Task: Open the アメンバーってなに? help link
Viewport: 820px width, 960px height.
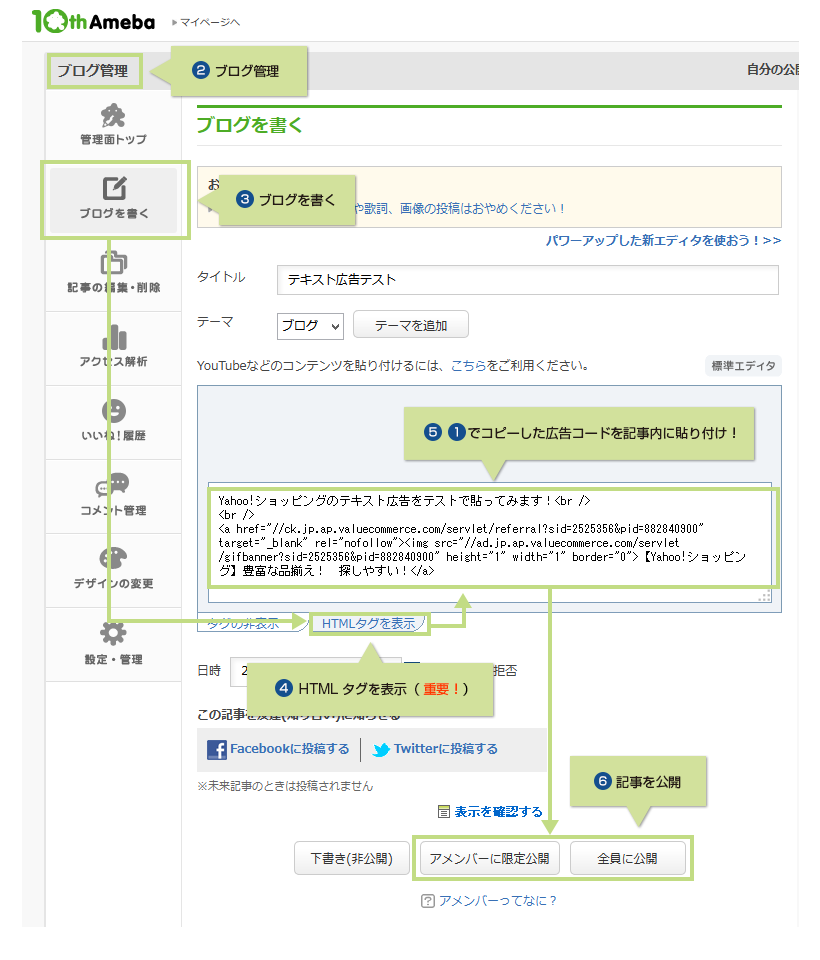Action: (x=497, y=901)
